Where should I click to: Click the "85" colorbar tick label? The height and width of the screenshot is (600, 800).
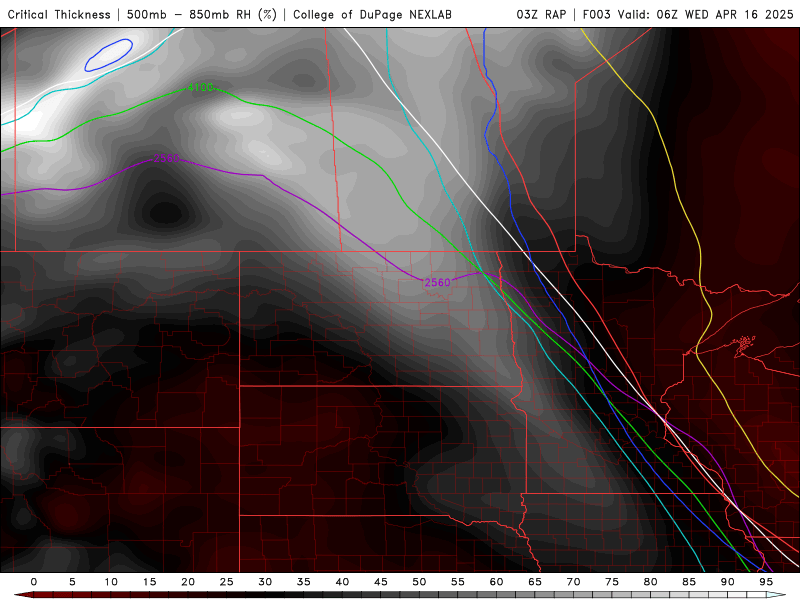pyautogui.click(x=689, y=582)
